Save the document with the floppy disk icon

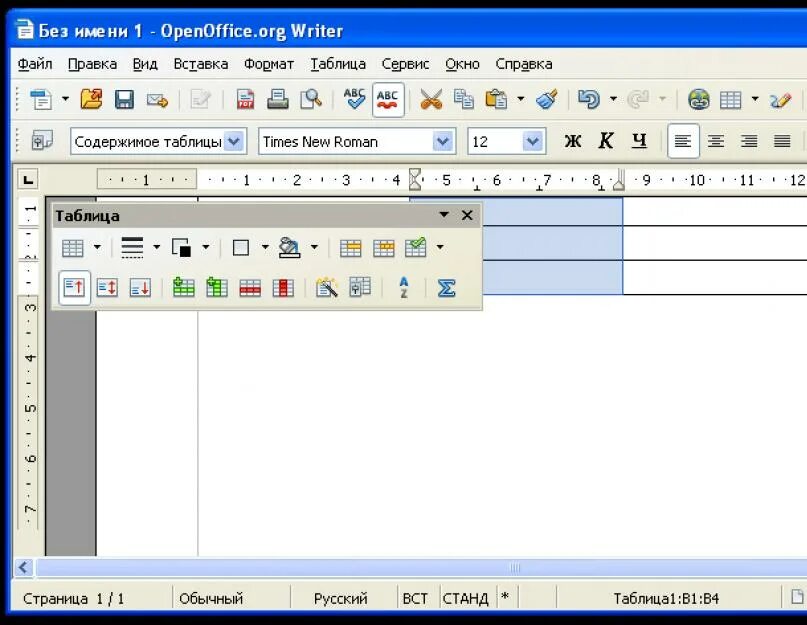point(124,99)
